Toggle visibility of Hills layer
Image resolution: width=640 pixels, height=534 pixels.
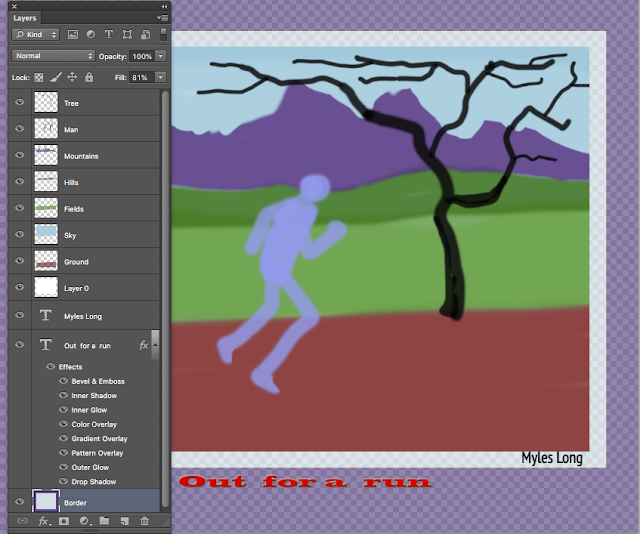point(20,181)
